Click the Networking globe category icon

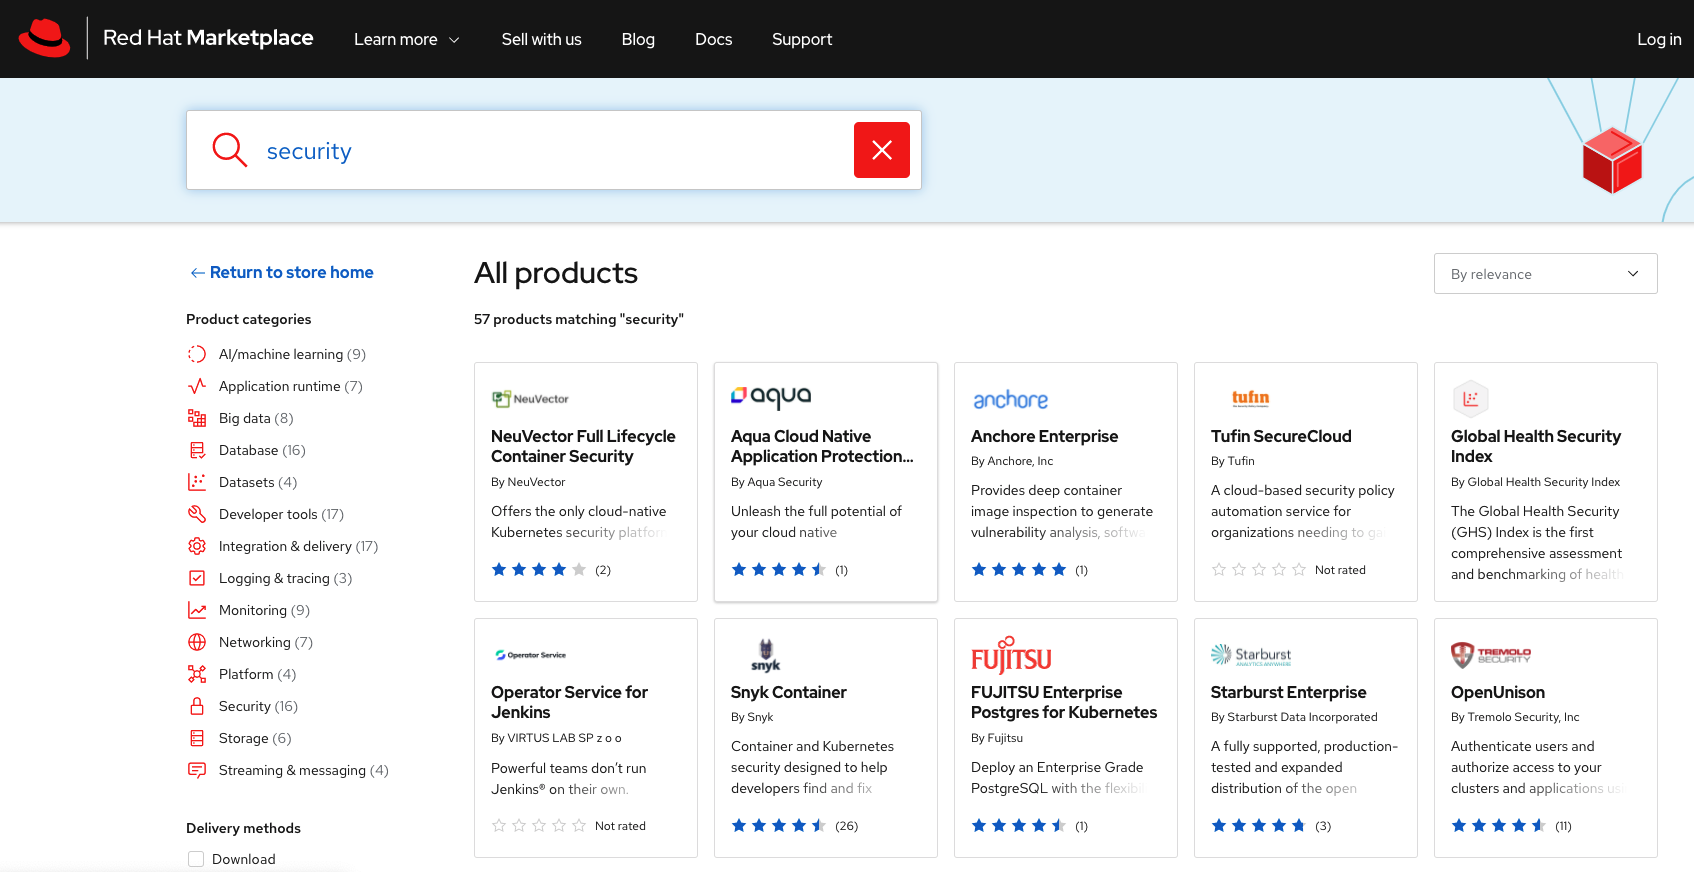(197, 642)
